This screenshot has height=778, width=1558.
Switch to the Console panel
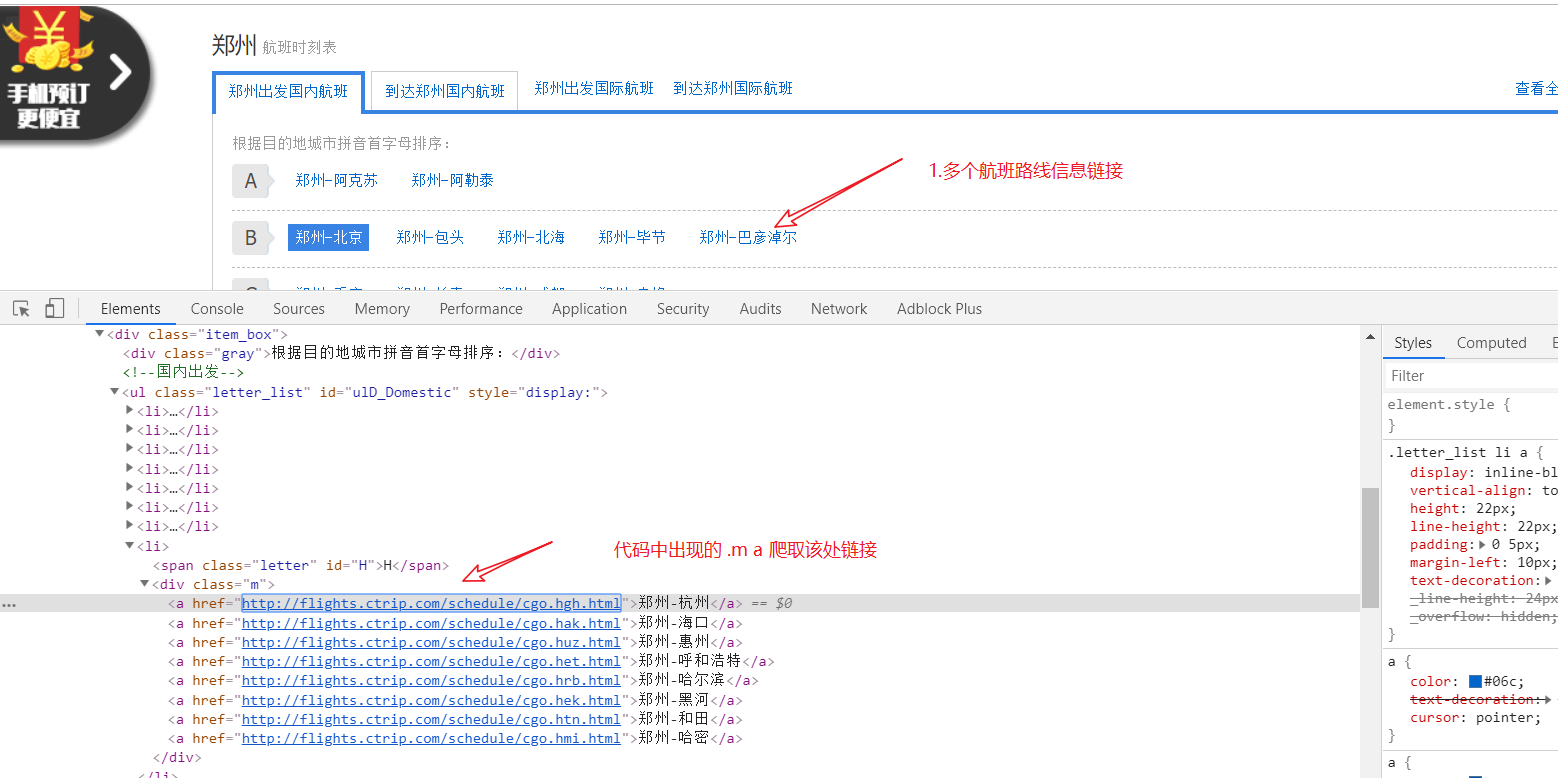(216, 308)
